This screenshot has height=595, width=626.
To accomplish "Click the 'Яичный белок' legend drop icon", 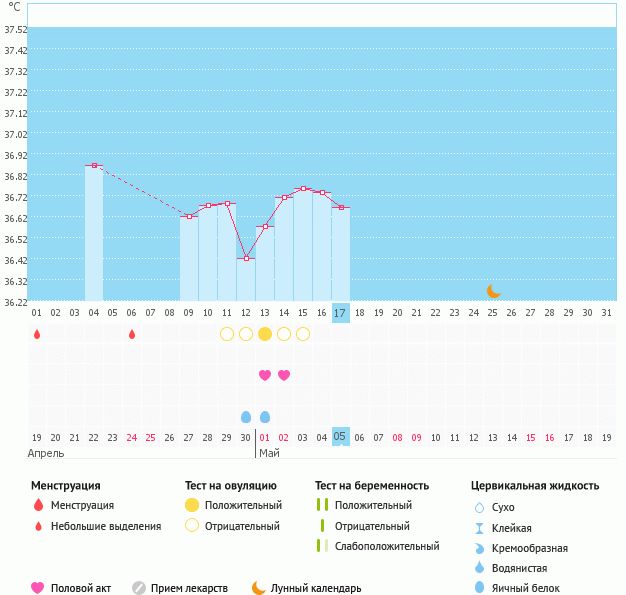I will tap(480, 588).
